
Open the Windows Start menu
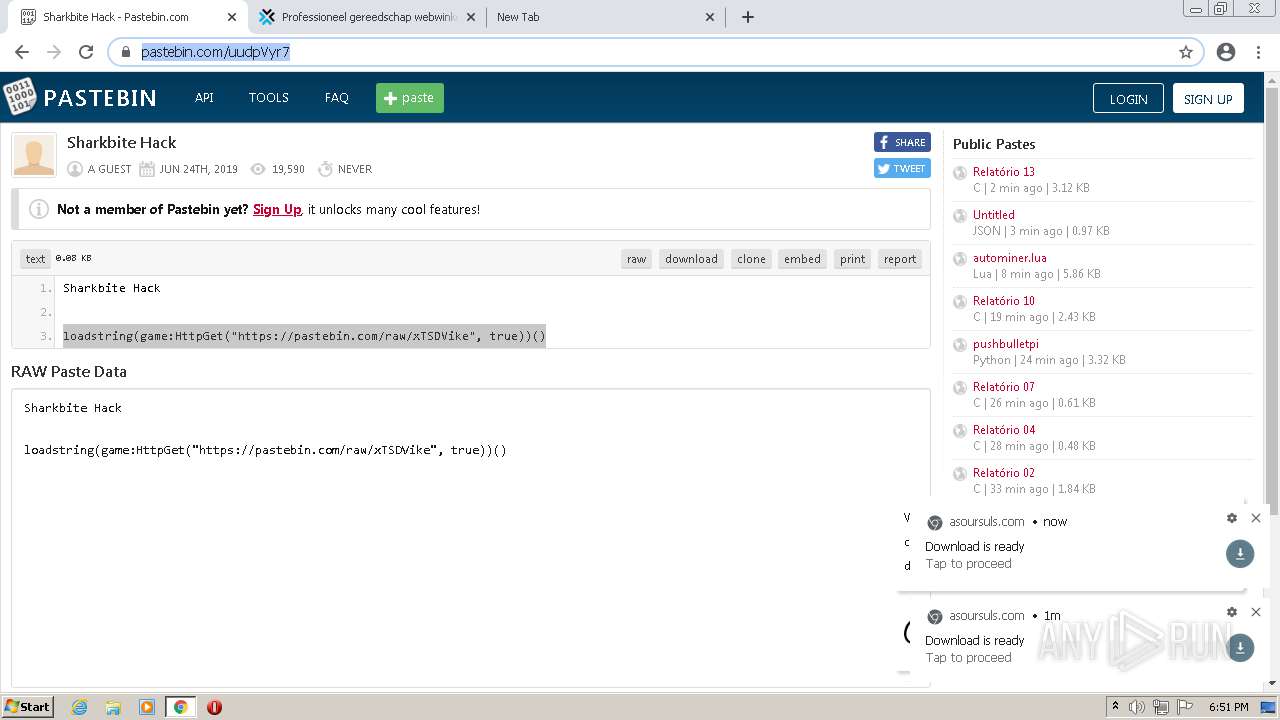coord(27,707)
